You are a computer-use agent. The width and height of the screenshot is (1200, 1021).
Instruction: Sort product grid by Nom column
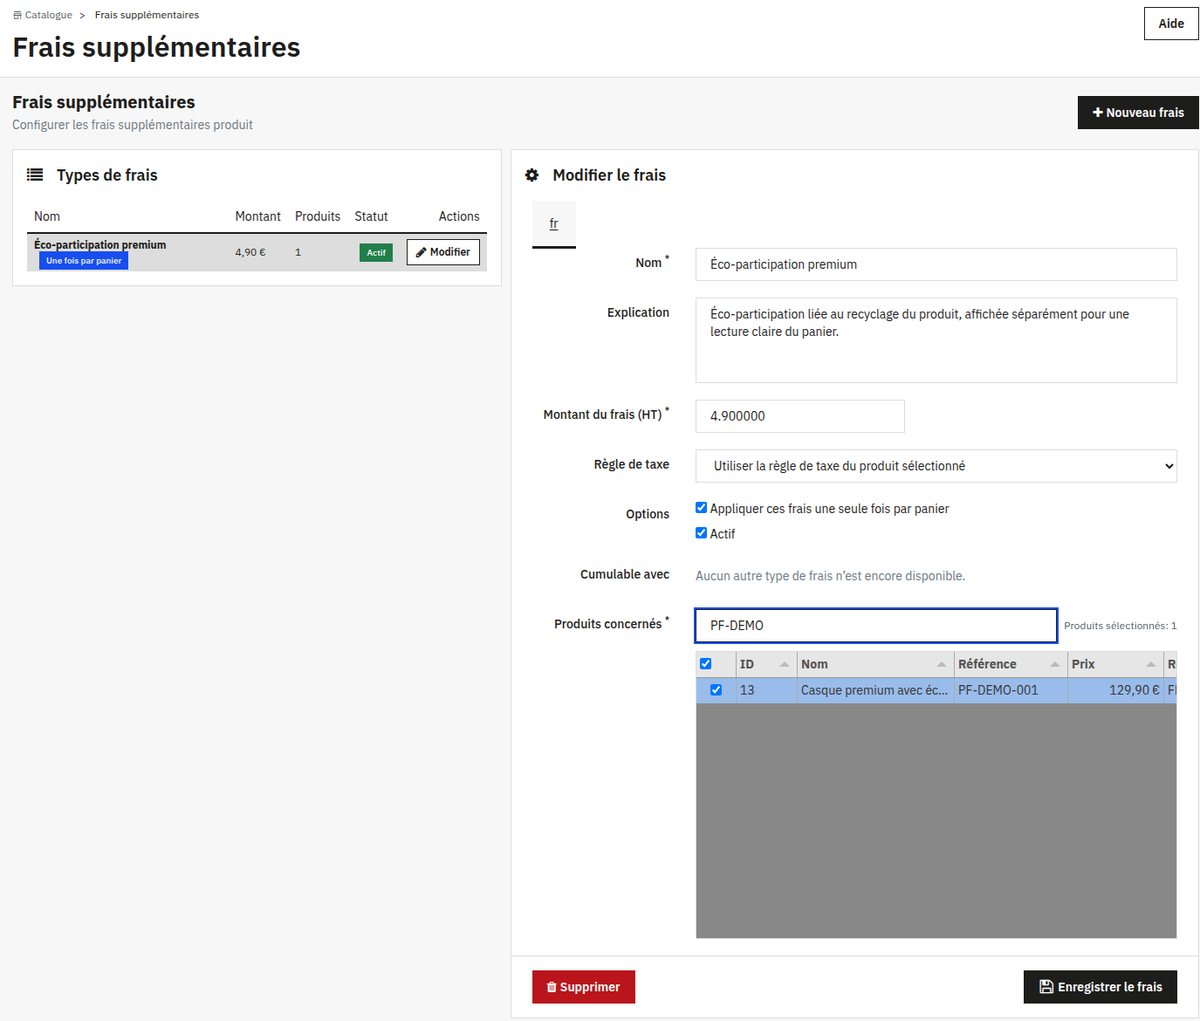point(875,664)
